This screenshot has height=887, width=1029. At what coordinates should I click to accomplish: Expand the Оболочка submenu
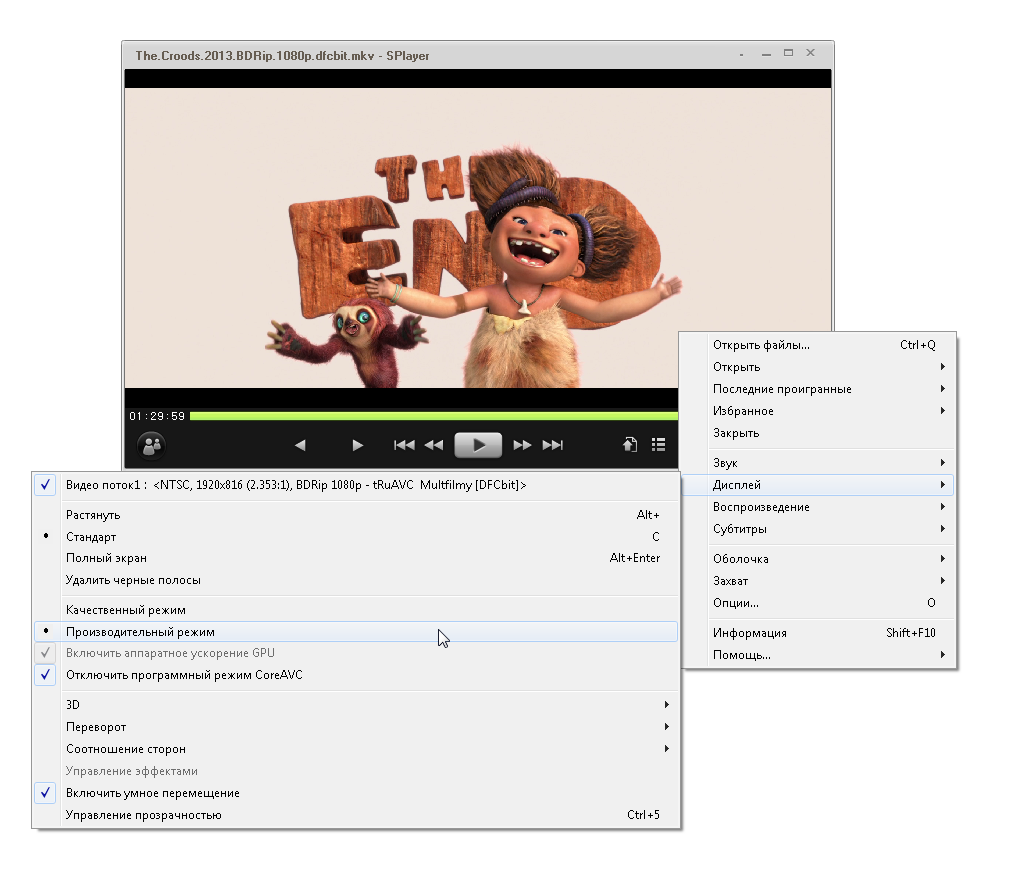click(818, 559)
